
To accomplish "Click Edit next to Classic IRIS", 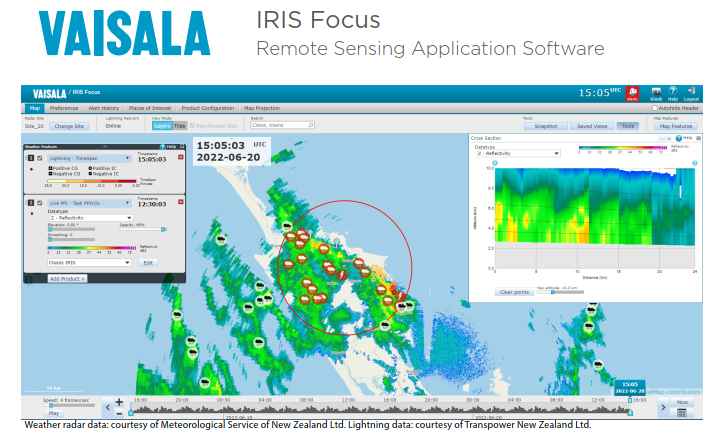I will [148, 263].
